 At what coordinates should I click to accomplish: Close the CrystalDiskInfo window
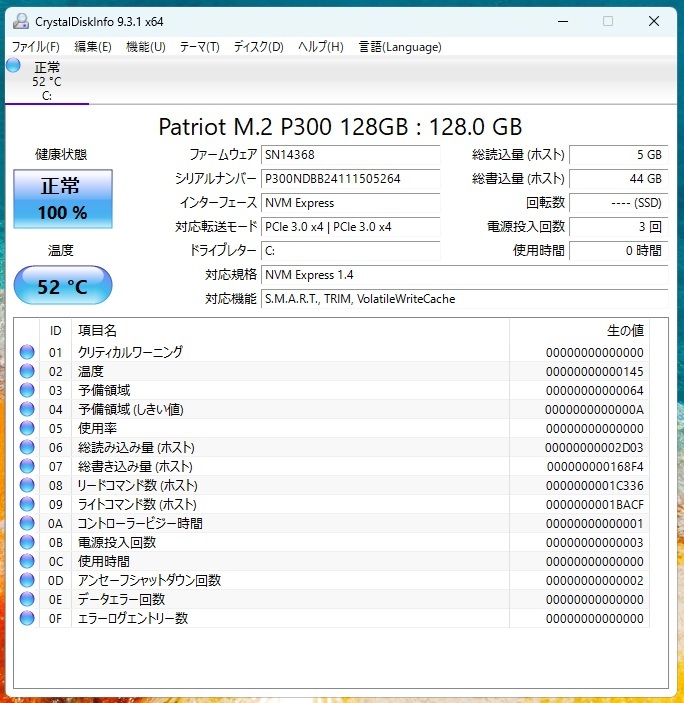(x=654, y=21)
